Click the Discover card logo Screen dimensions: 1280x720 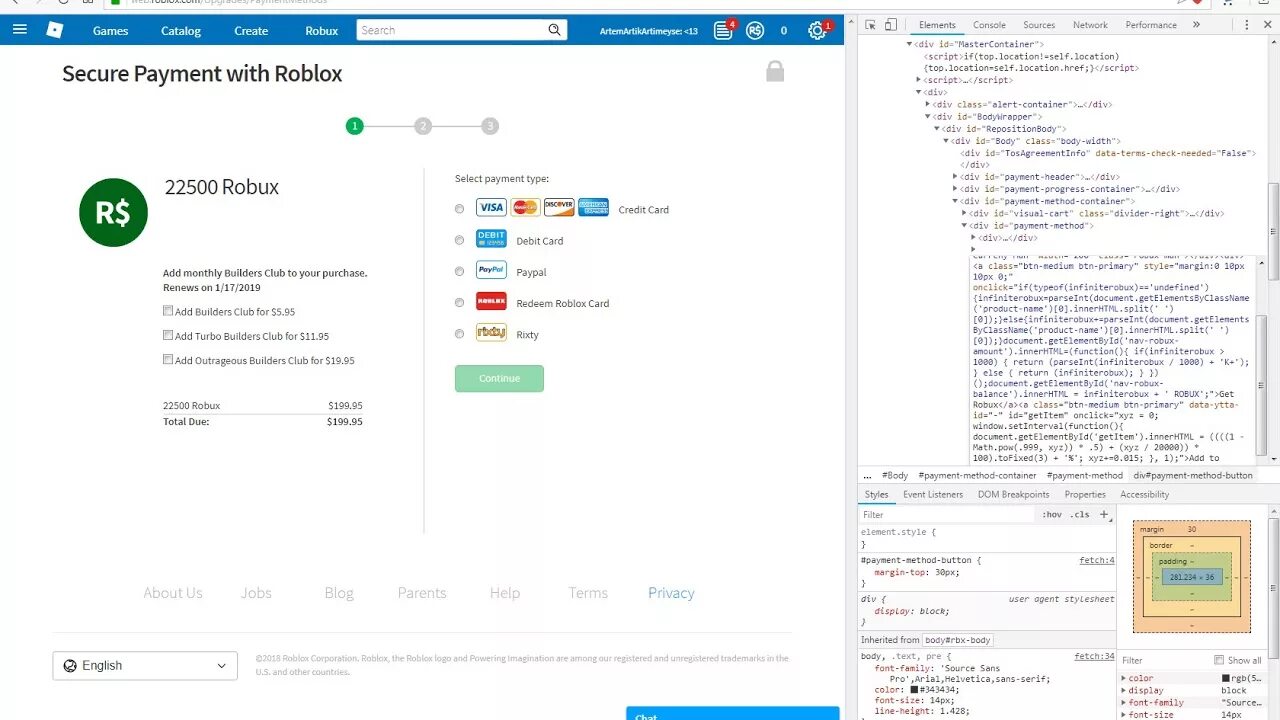[559, 208]
